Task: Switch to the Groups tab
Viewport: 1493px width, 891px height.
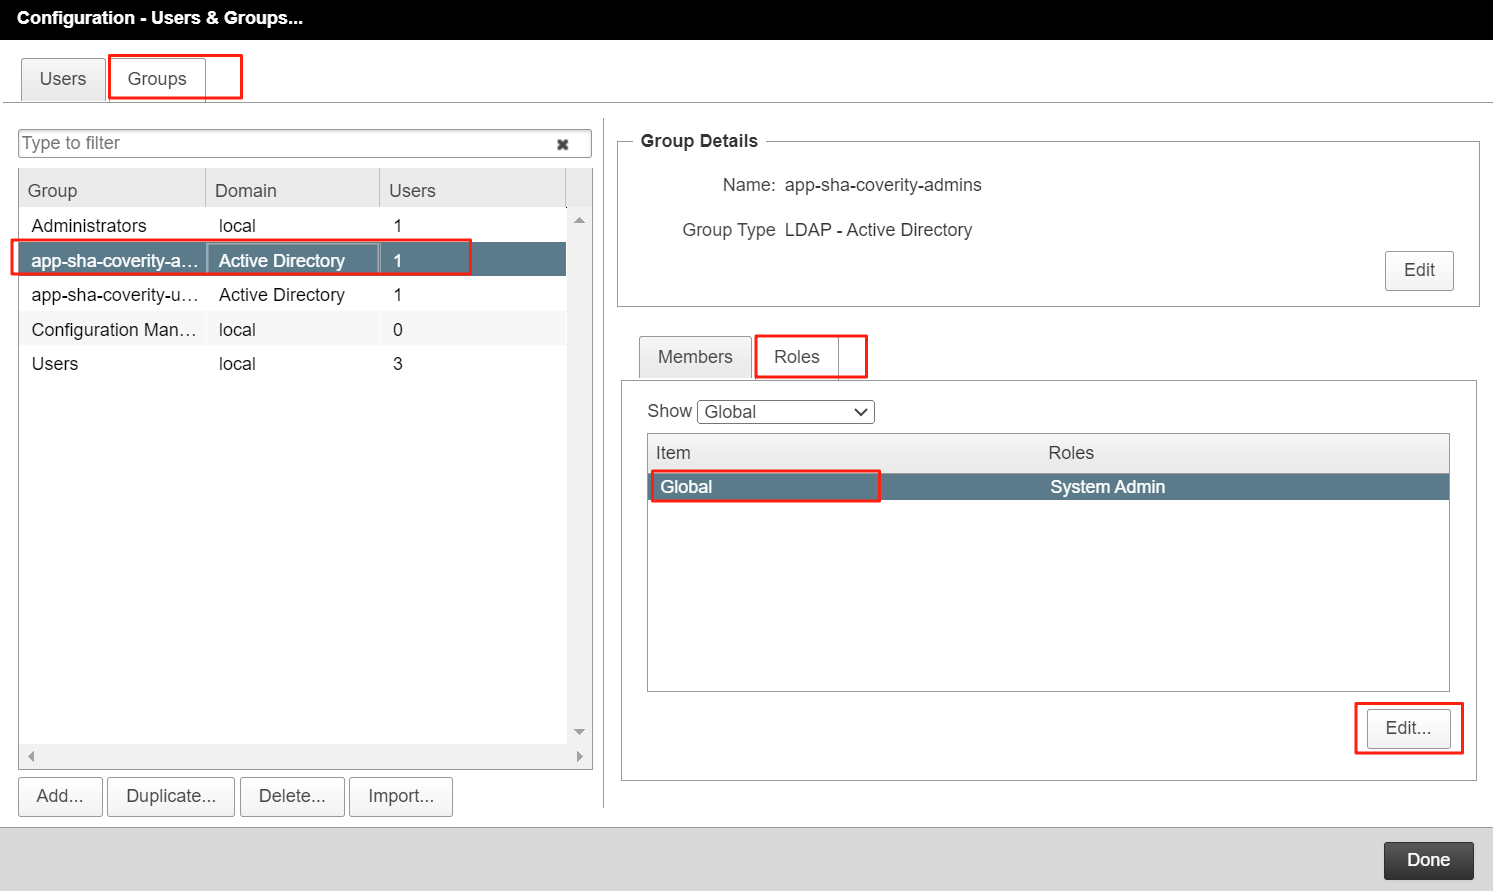Action: 157,79
